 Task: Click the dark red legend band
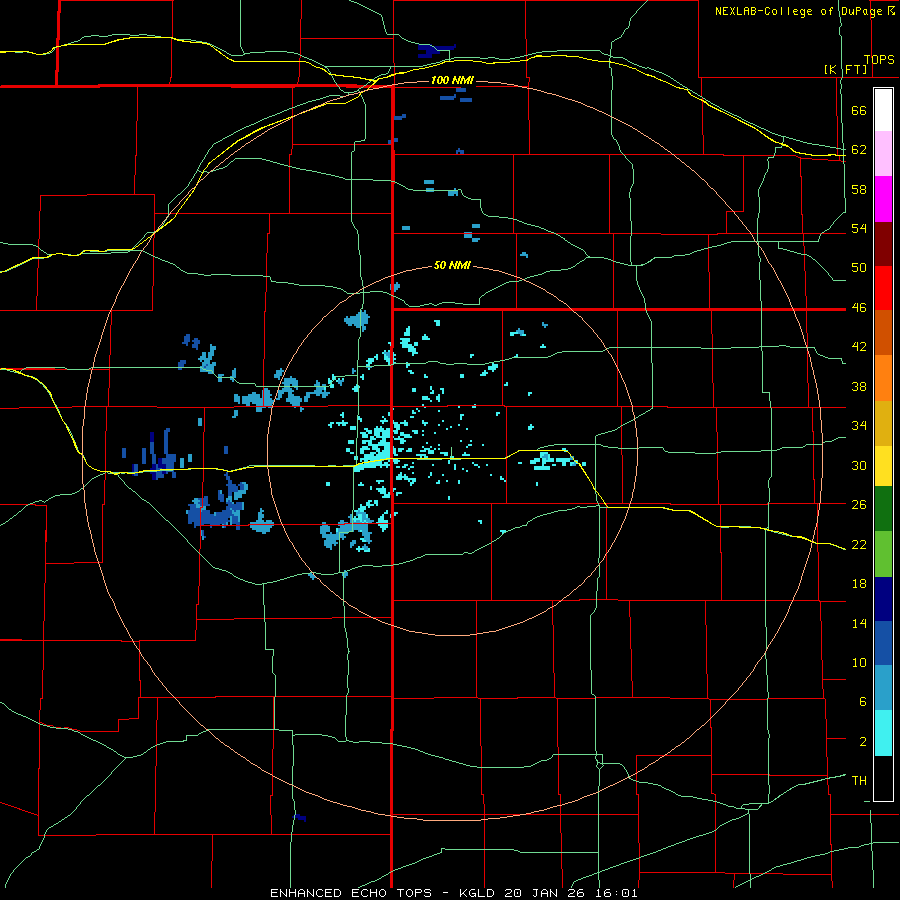[883, 243]
